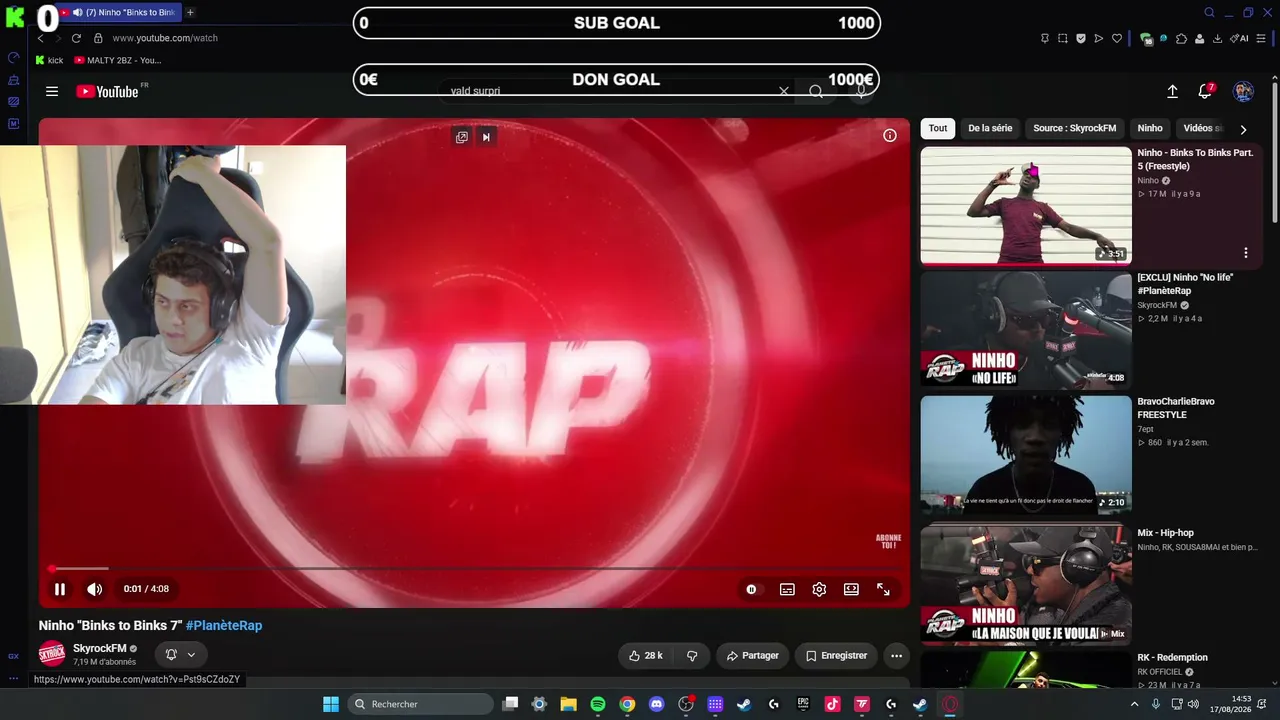Enter fullscreen mode
Viewport: 1280px width, 720px height.
883,589
